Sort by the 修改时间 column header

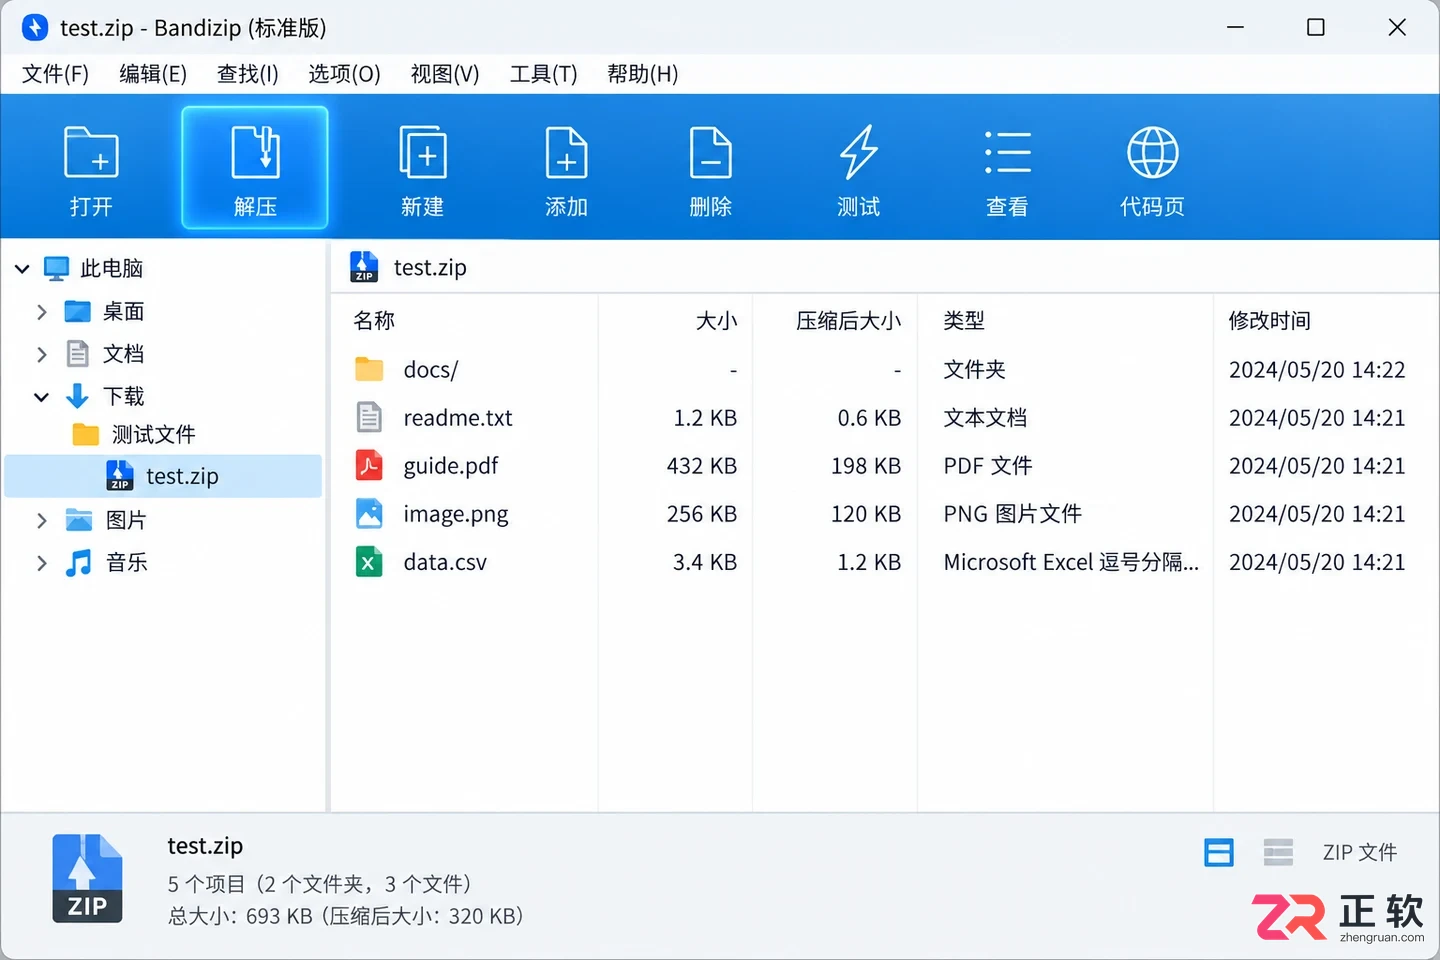tap(1269, 320)
